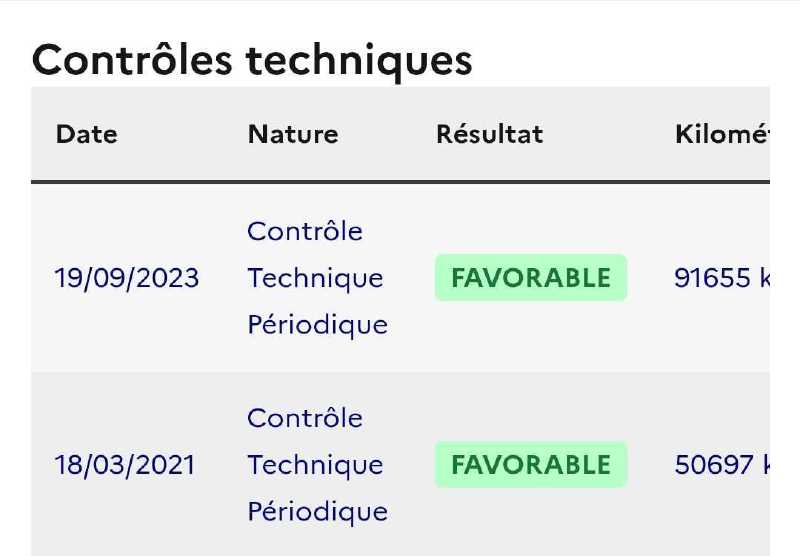Screen dimensions: 800x556
Task: Click the word "techniques" in the page heading
Action: click(x=359, y=62)
